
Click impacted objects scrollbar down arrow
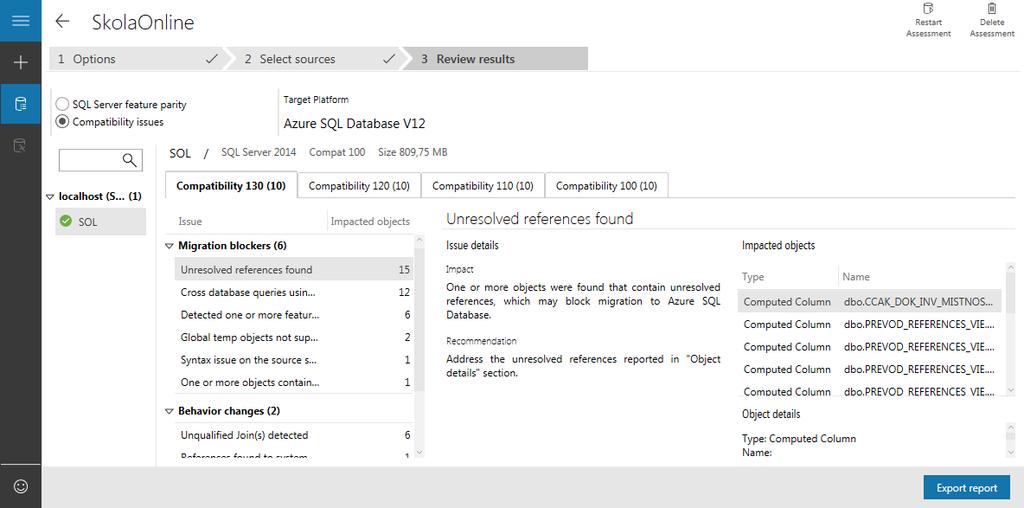click(x=1011, y=390)
